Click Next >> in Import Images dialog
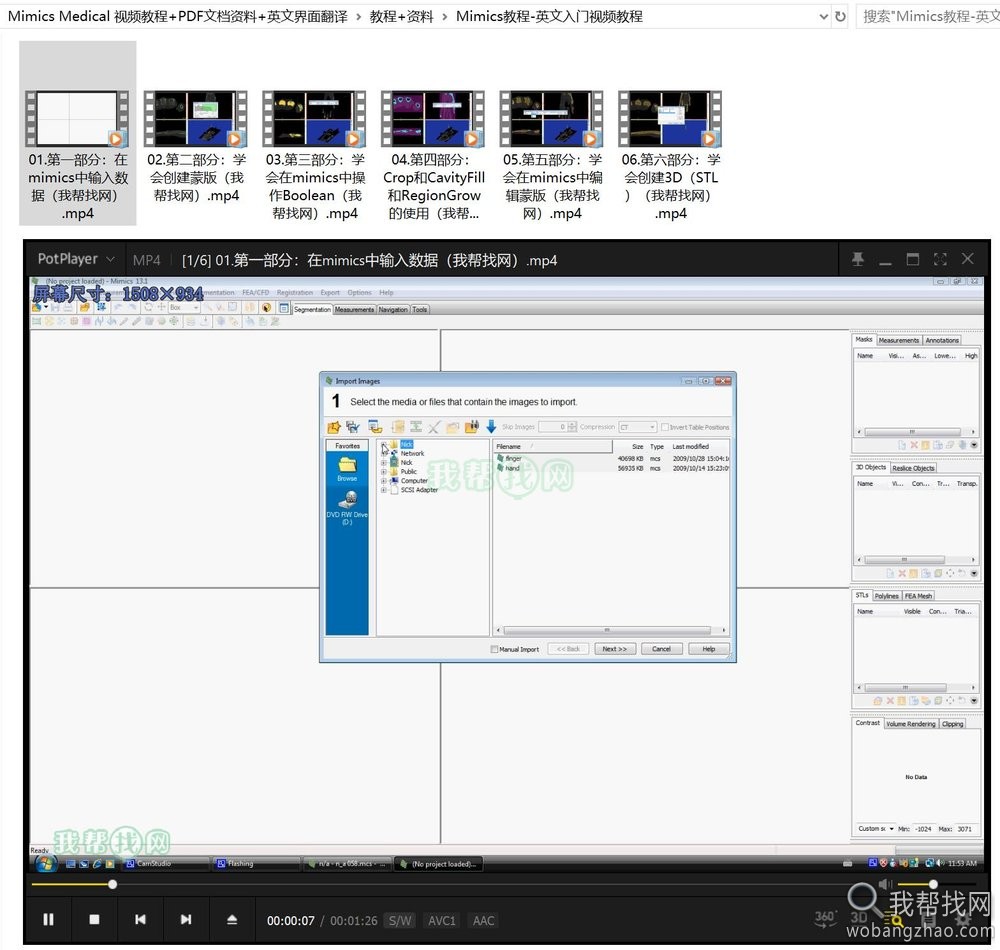The height and width of the screenshot is (950, 1000). [615, 649]
